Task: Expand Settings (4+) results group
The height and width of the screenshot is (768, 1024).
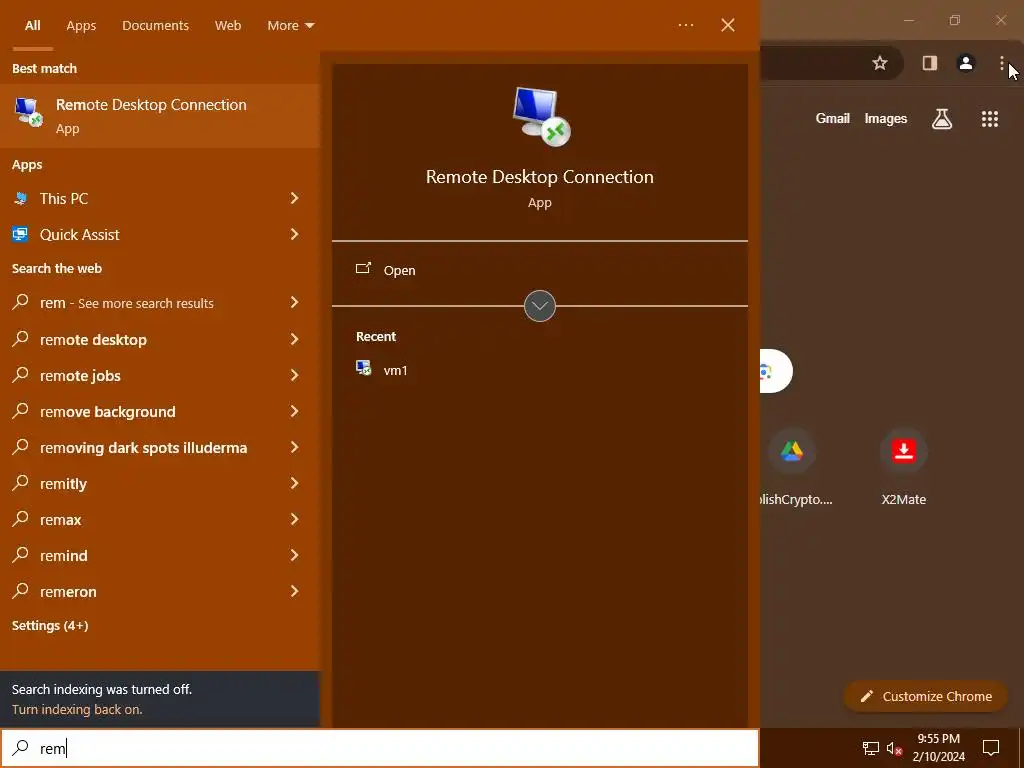Action: (50, 626)
